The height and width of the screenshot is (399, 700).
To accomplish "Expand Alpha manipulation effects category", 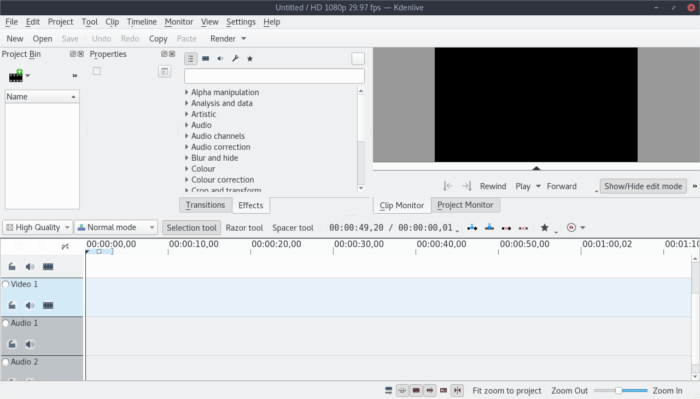I will click(187, 92).
